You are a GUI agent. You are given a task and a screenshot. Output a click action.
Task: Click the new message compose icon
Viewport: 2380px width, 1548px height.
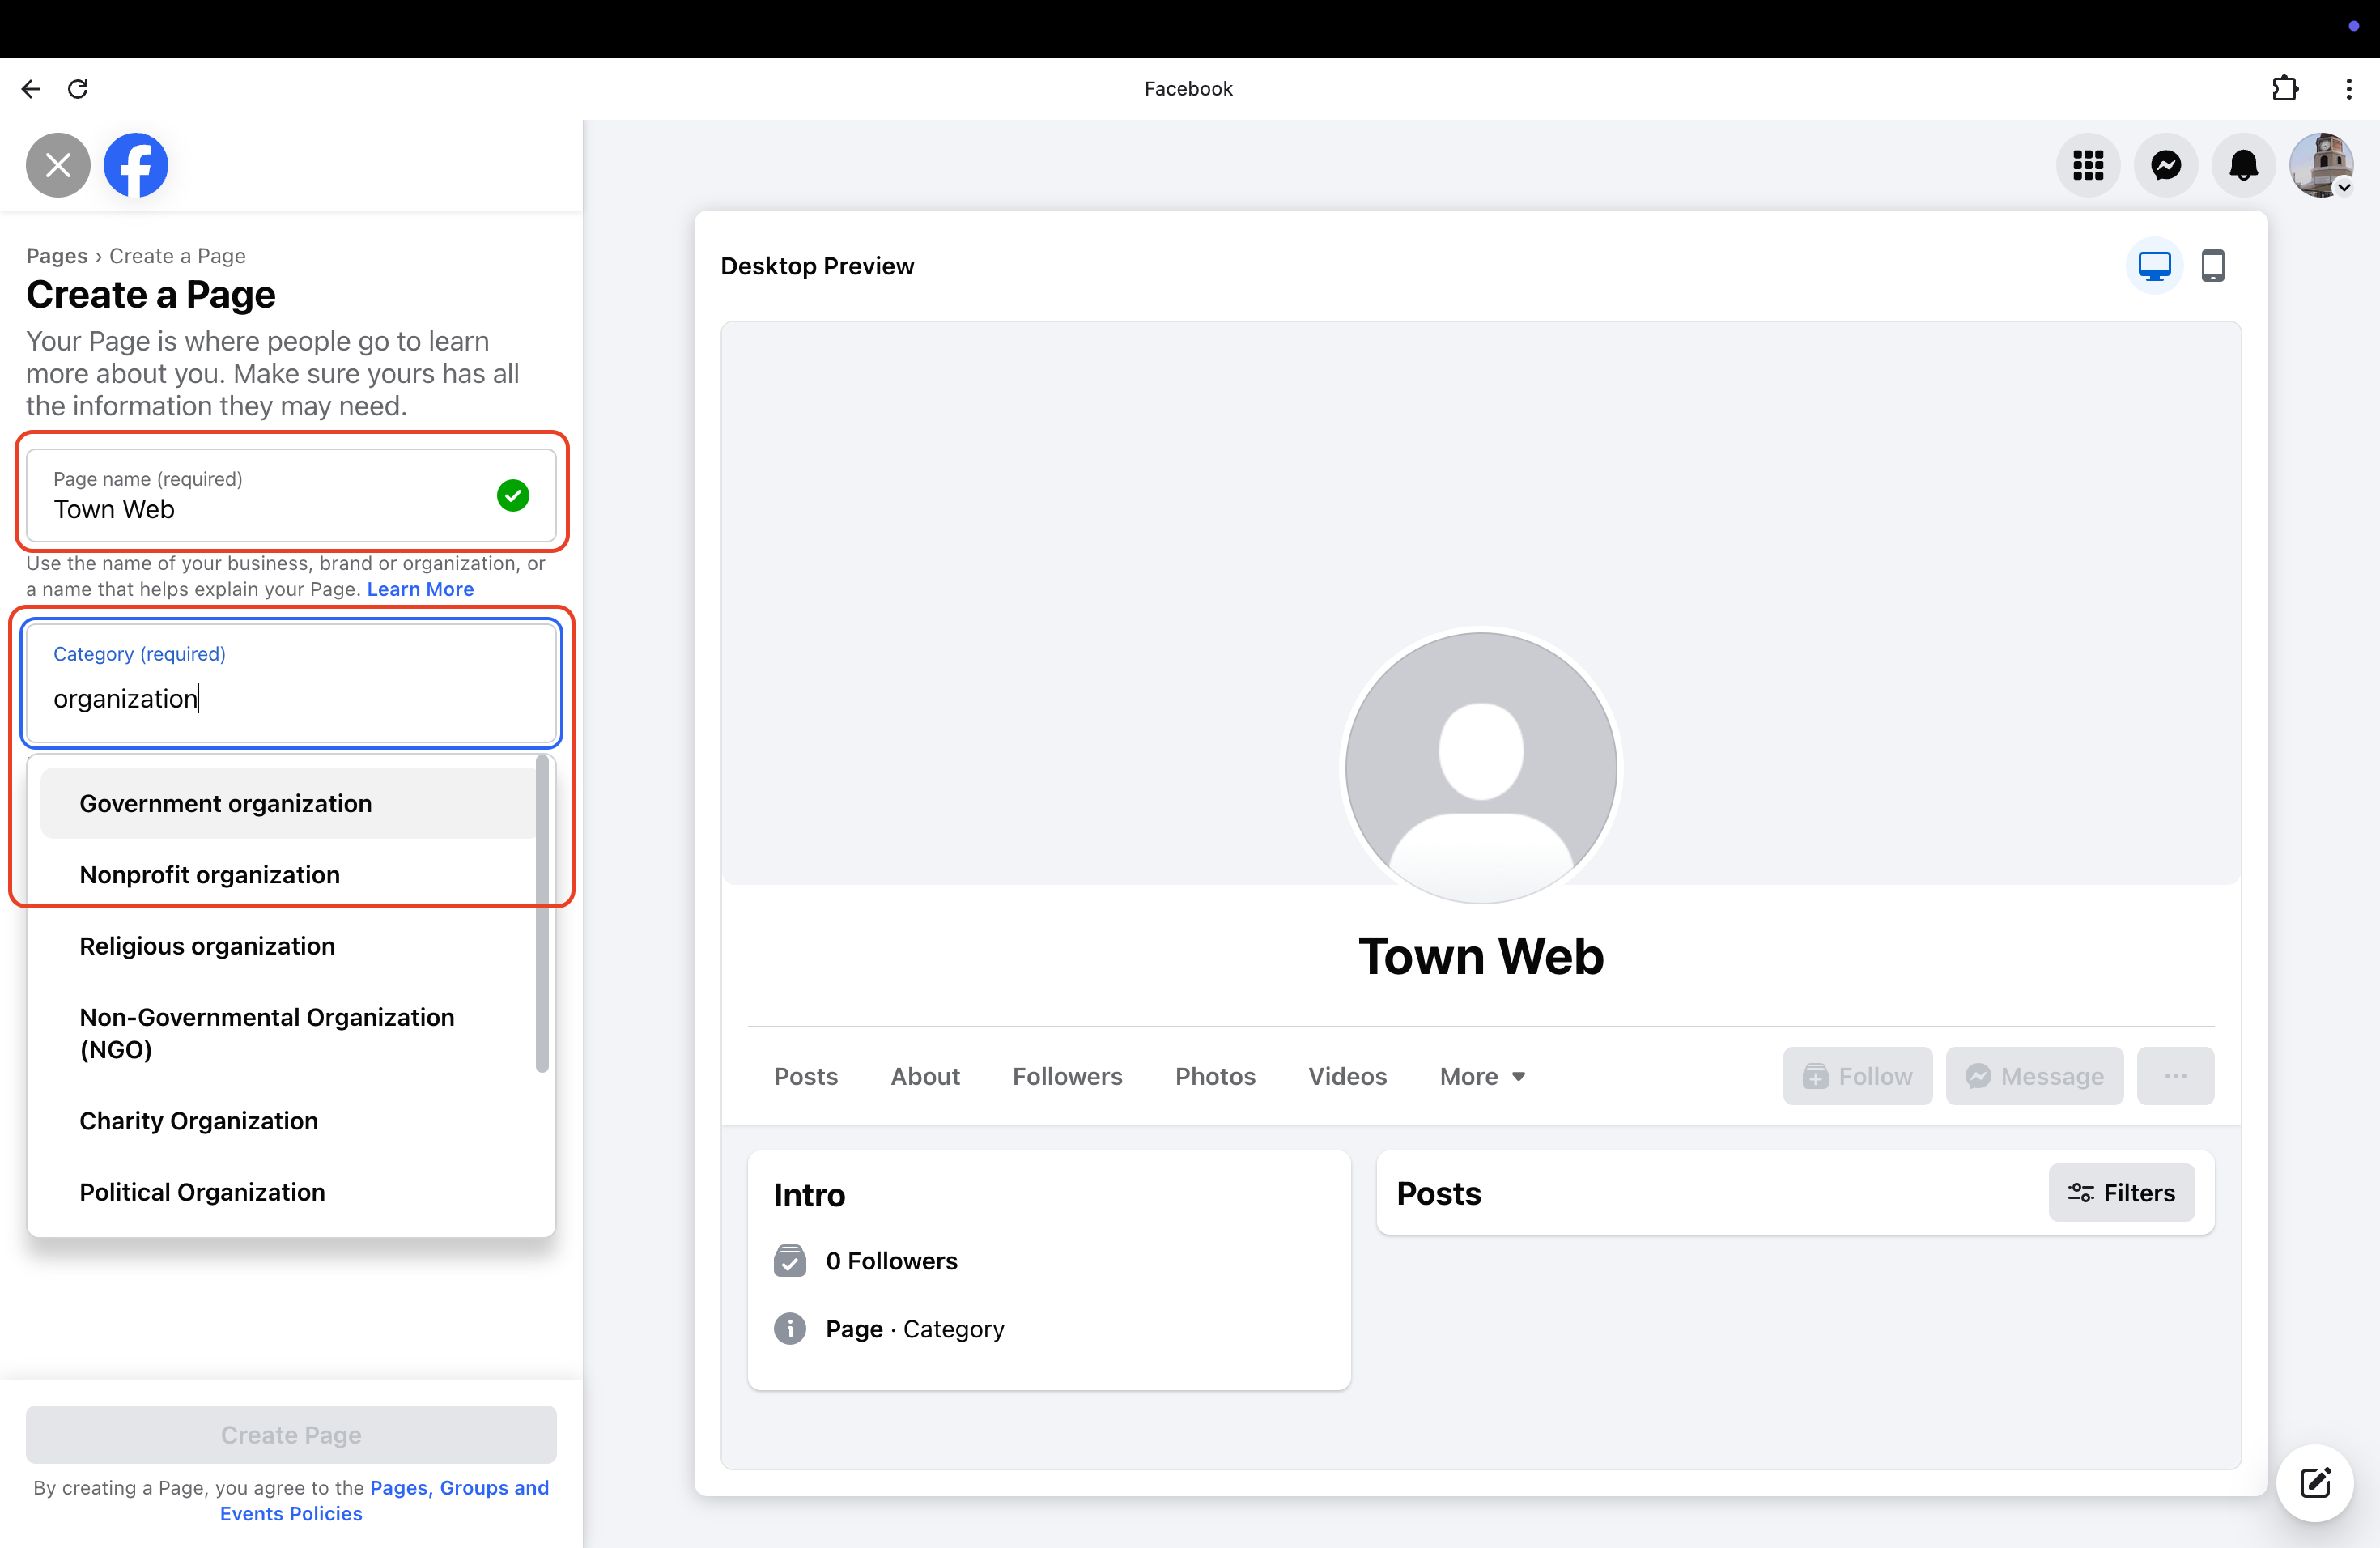[2315, 1483]
